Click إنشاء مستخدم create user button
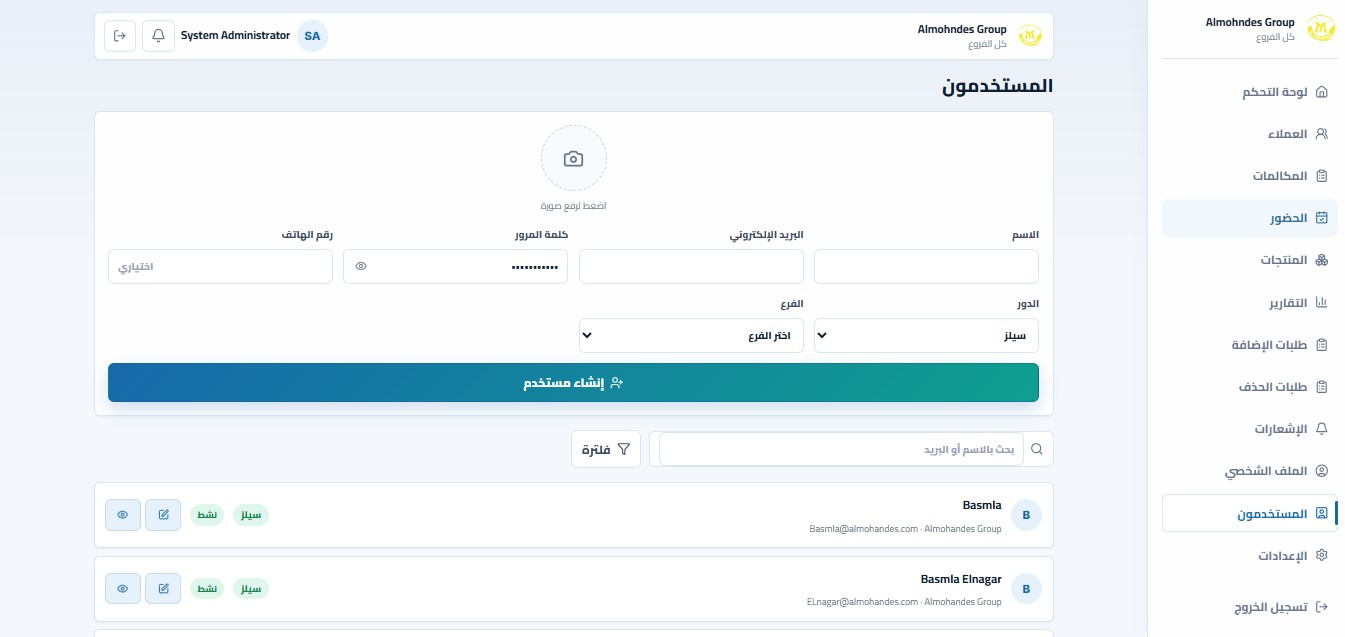The width and height of the screenshot is (1345, 637). tap(573, 383)
